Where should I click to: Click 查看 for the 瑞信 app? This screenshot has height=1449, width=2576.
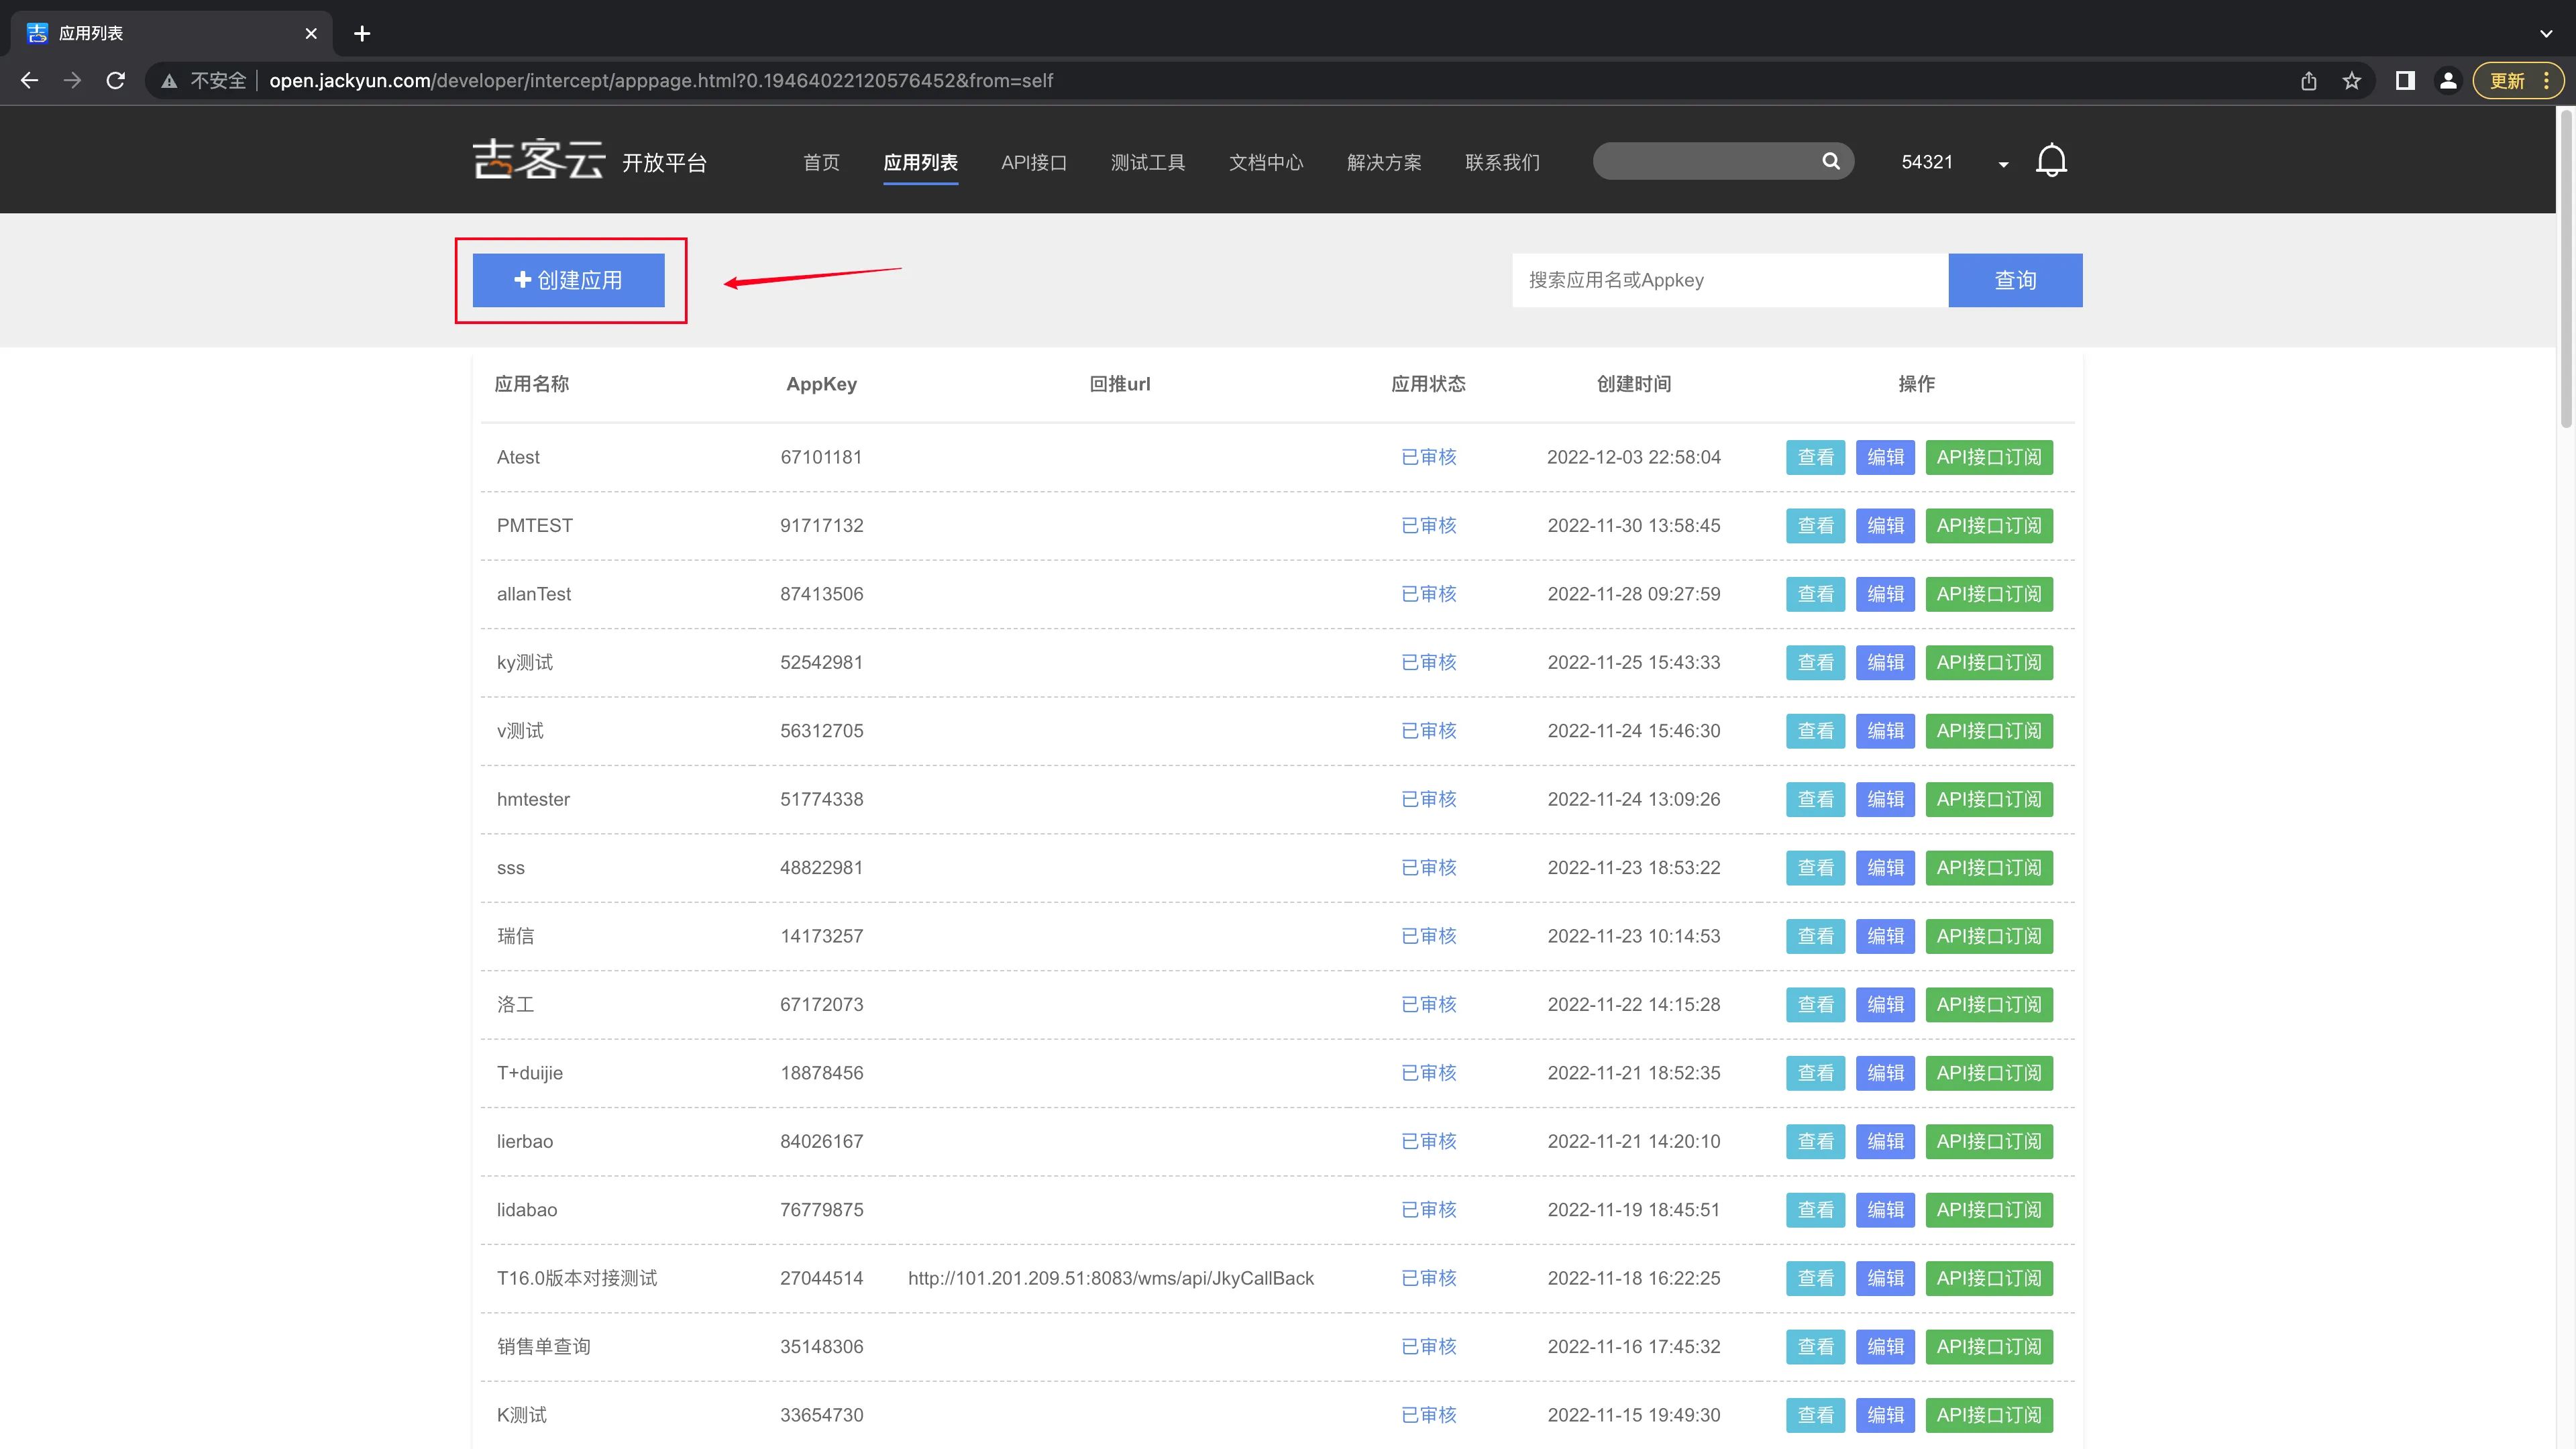pyautogui.click(x=1815, y=936)
